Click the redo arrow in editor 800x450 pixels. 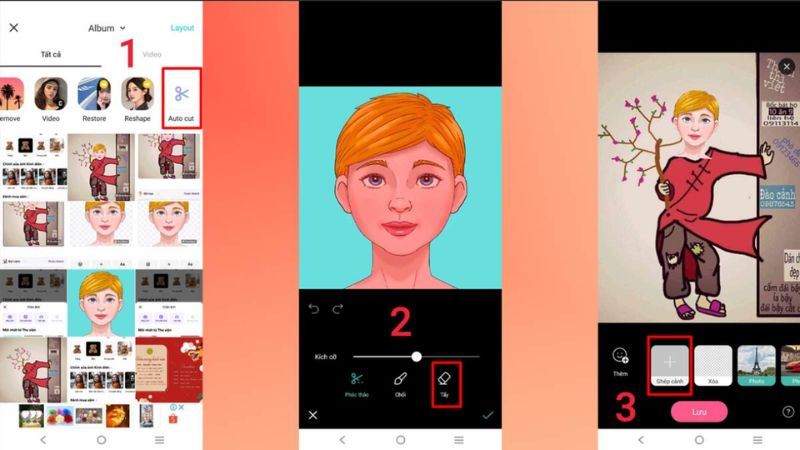[337, 309]
